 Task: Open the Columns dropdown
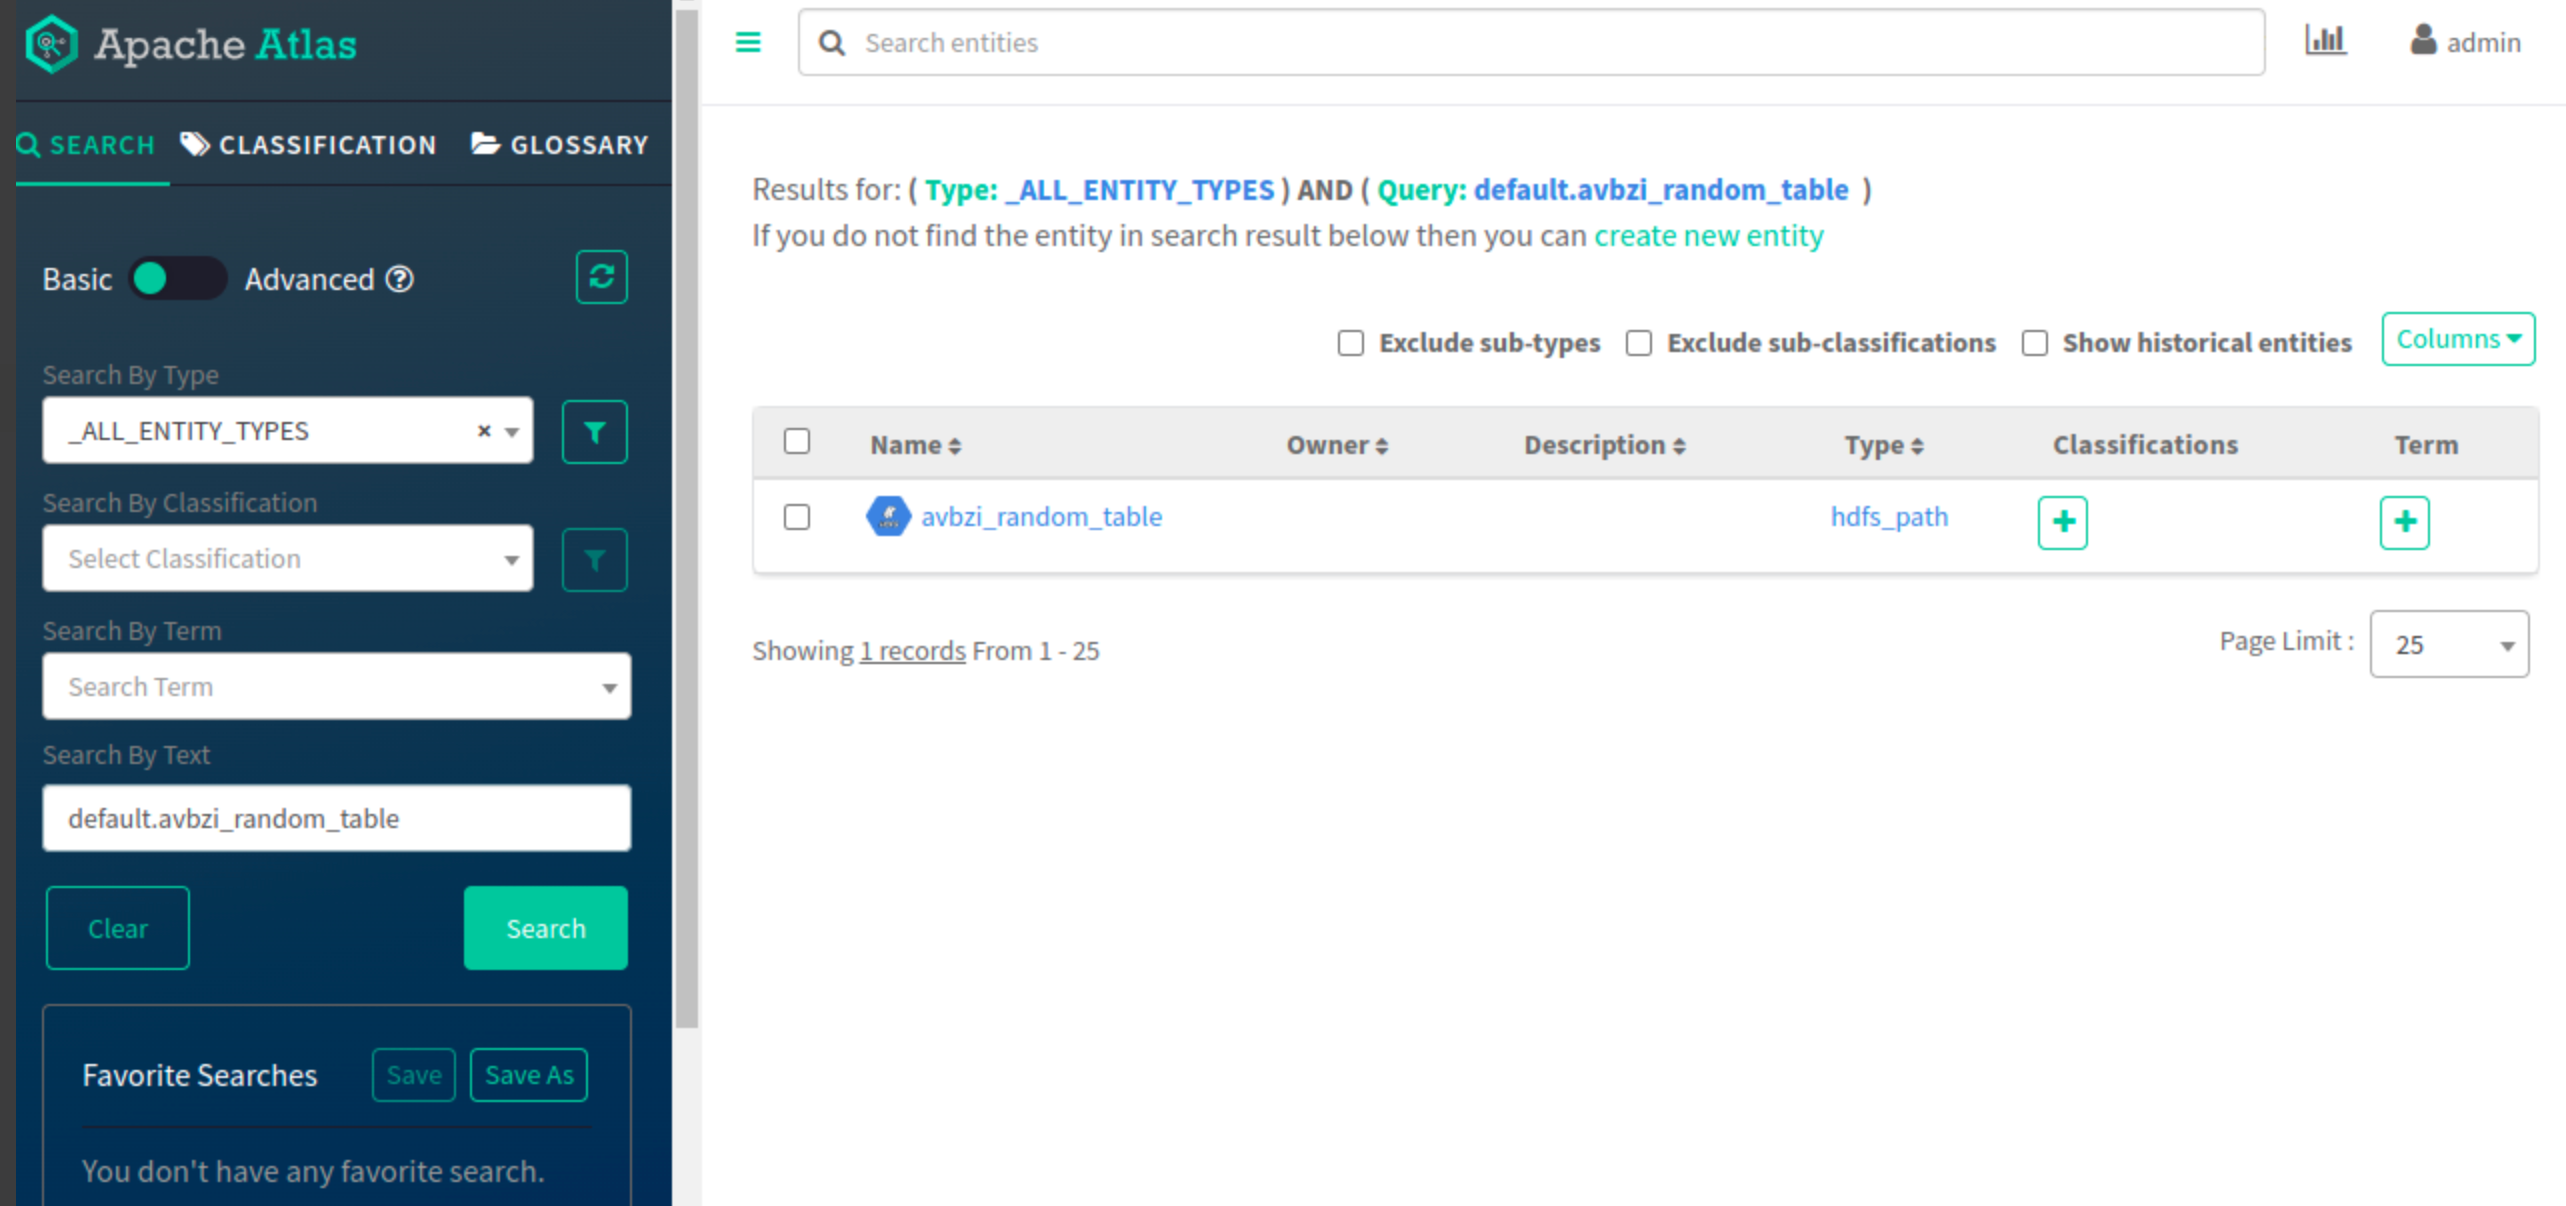(2457, 339)
